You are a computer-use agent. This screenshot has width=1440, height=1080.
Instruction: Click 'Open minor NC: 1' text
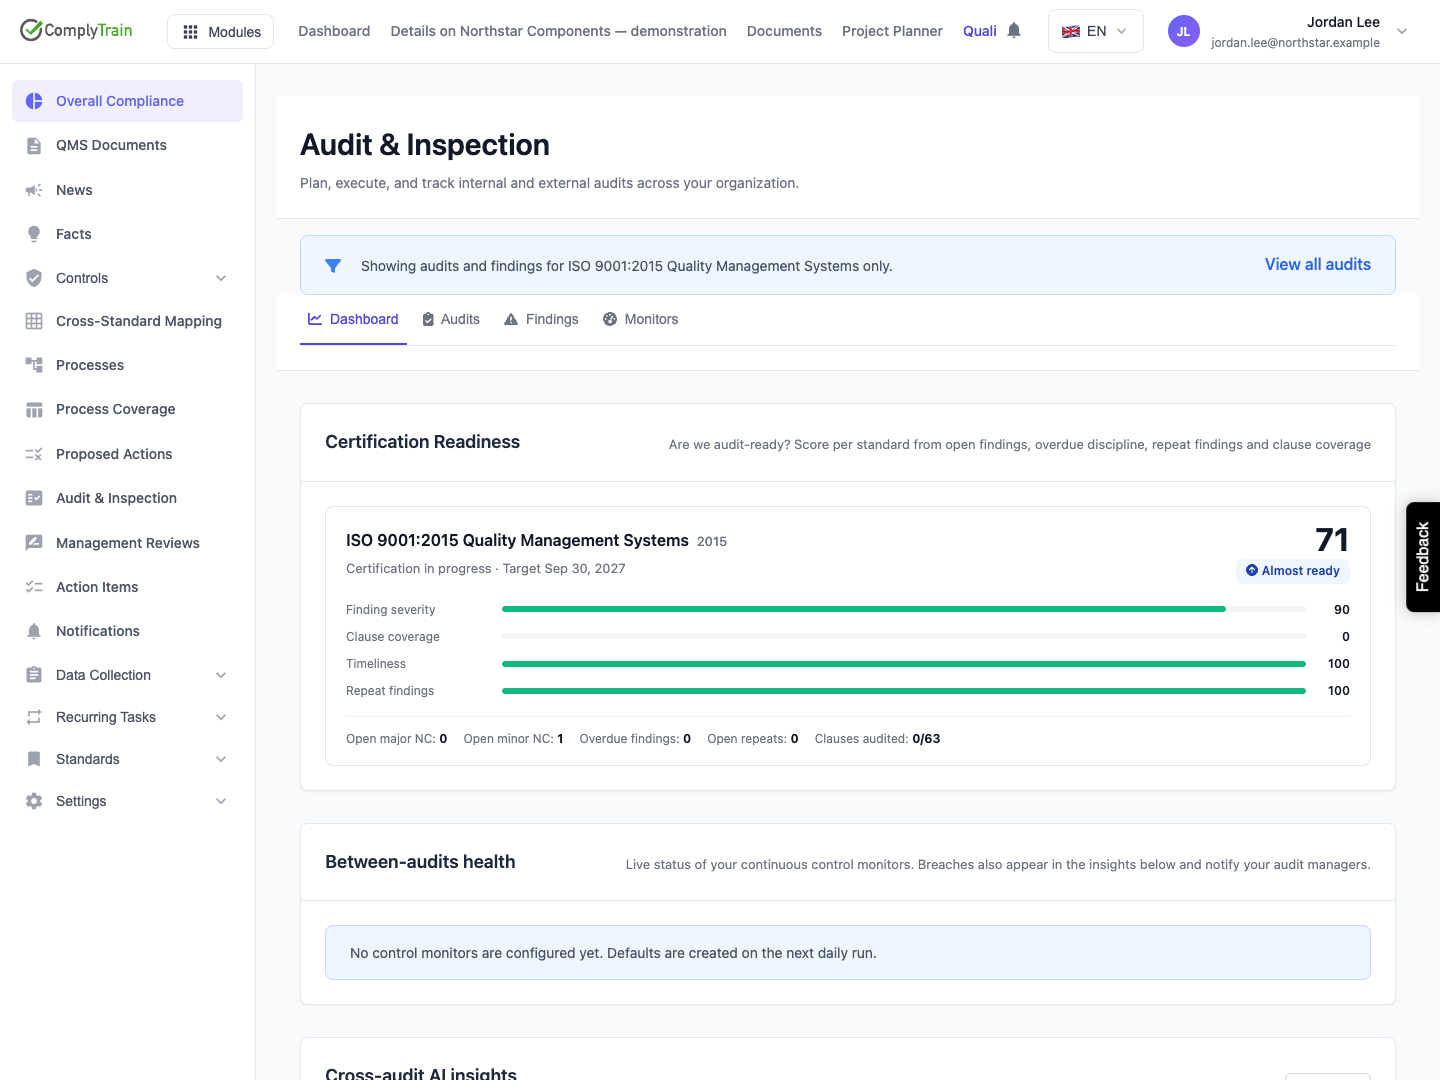pos(513,739)
